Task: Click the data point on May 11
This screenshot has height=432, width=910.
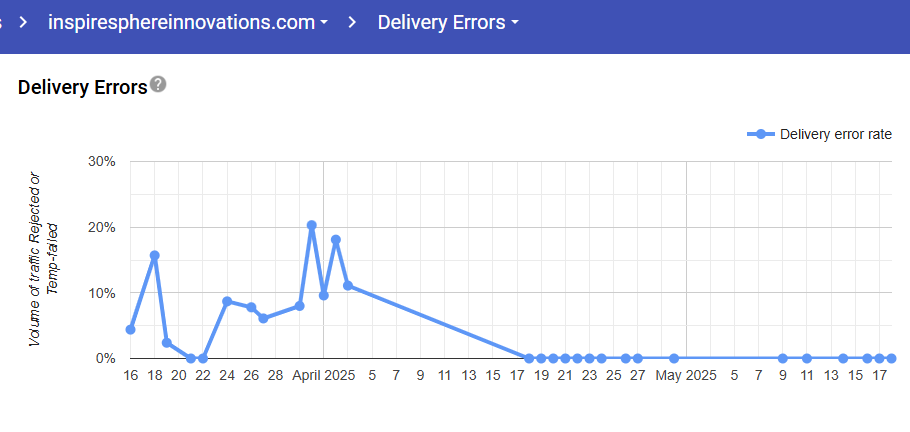Action: (x=806, y=357)
